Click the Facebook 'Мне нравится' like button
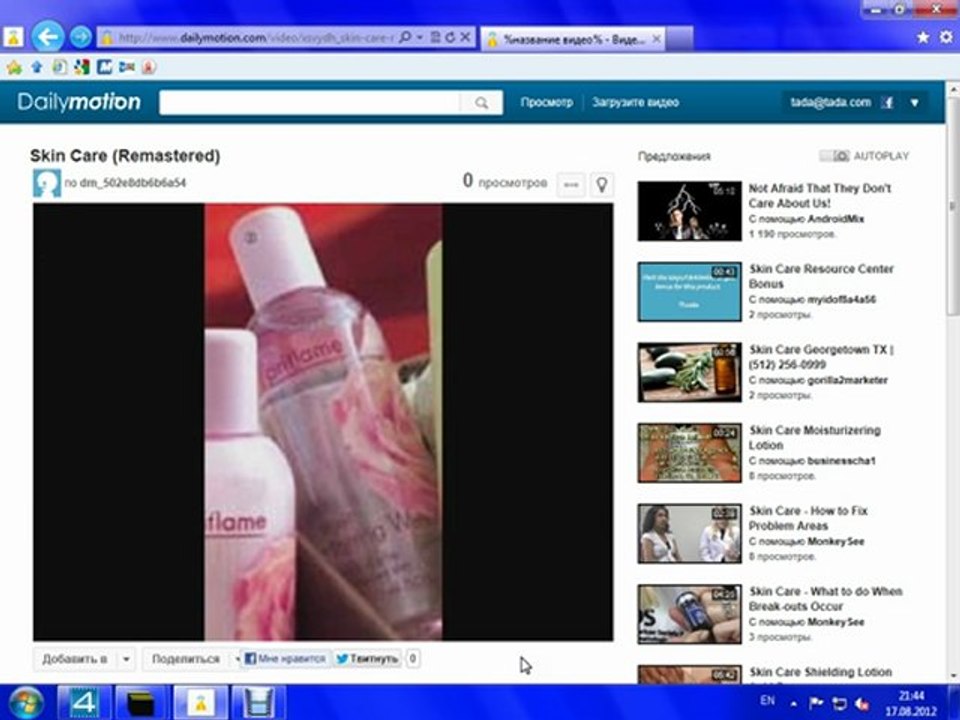Screen dimensions: 960x720 [286, 659]
